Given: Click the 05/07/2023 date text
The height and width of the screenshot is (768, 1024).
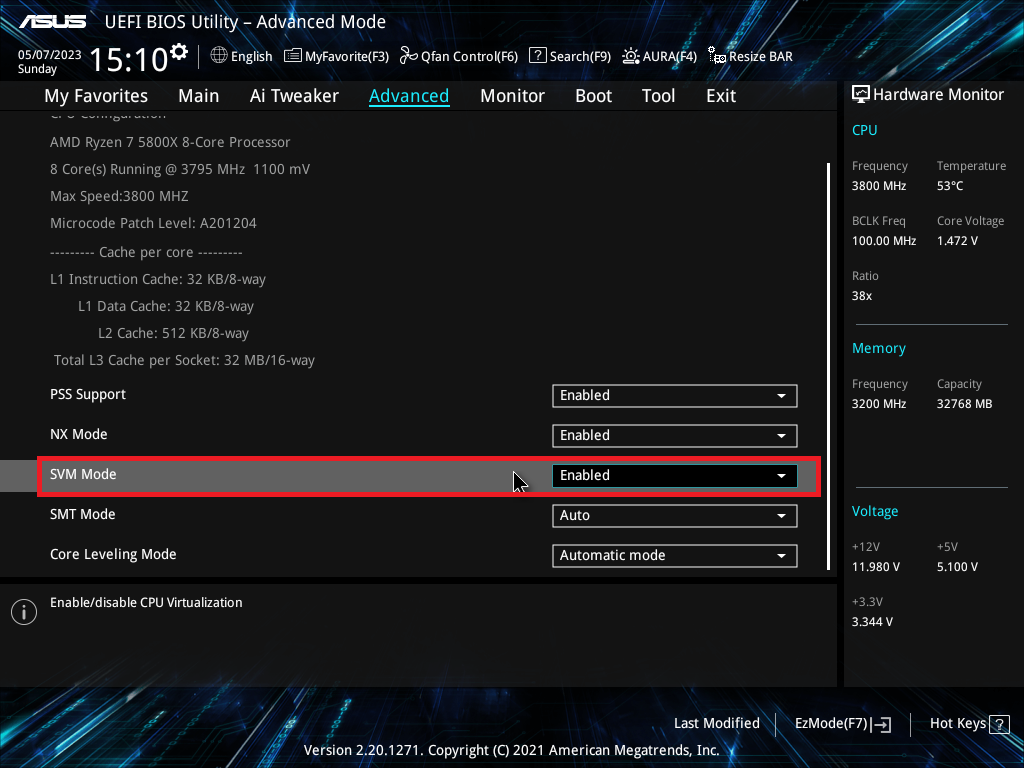Looking at the screenshot, I should click(50, 55).
